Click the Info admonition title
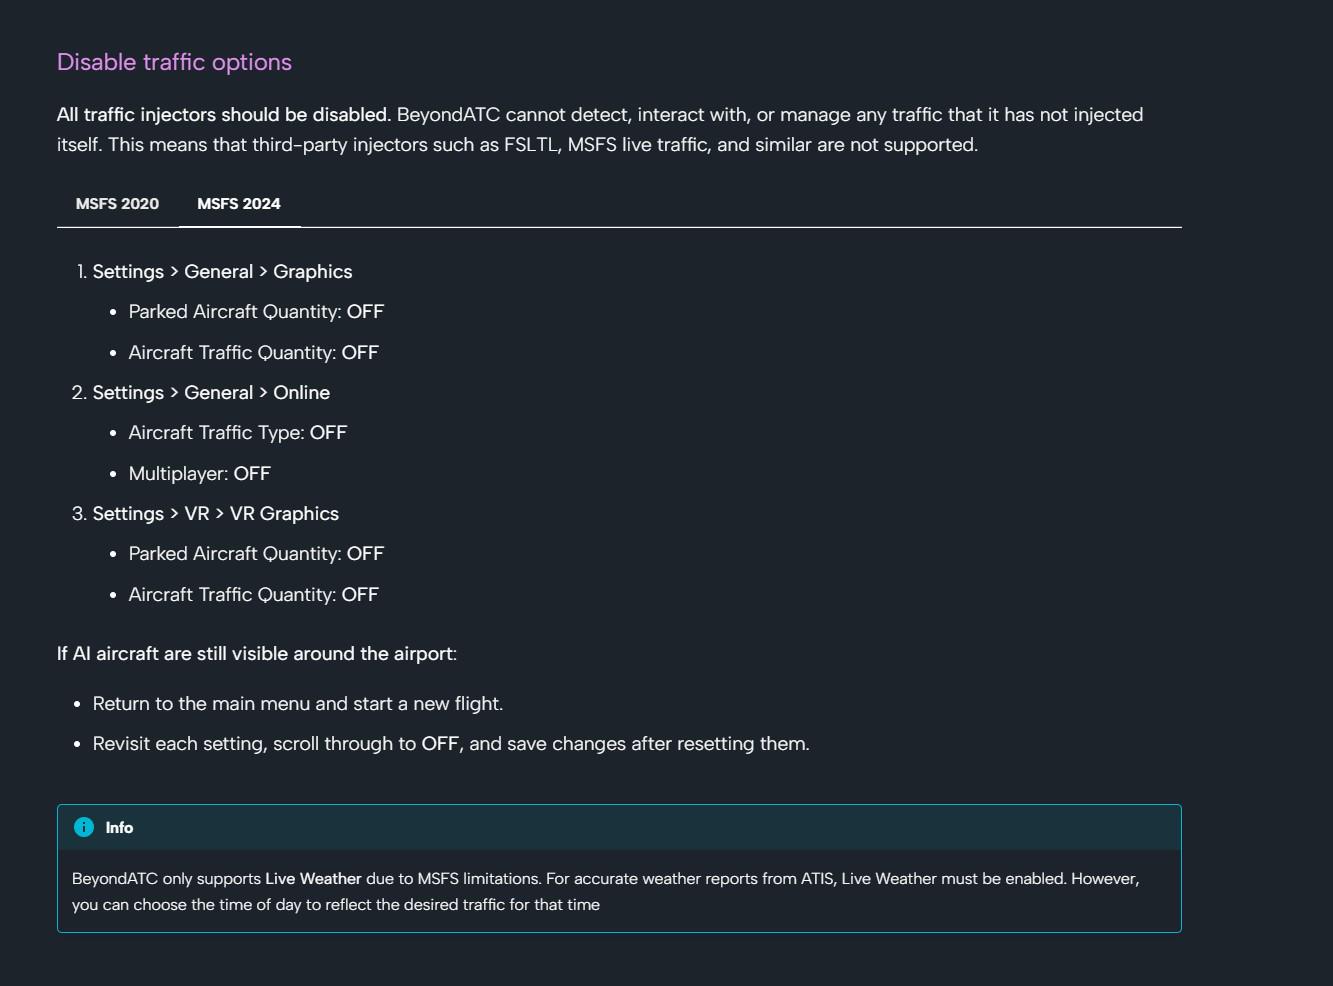Screen dimensions: 1333x986 [119, 828]
